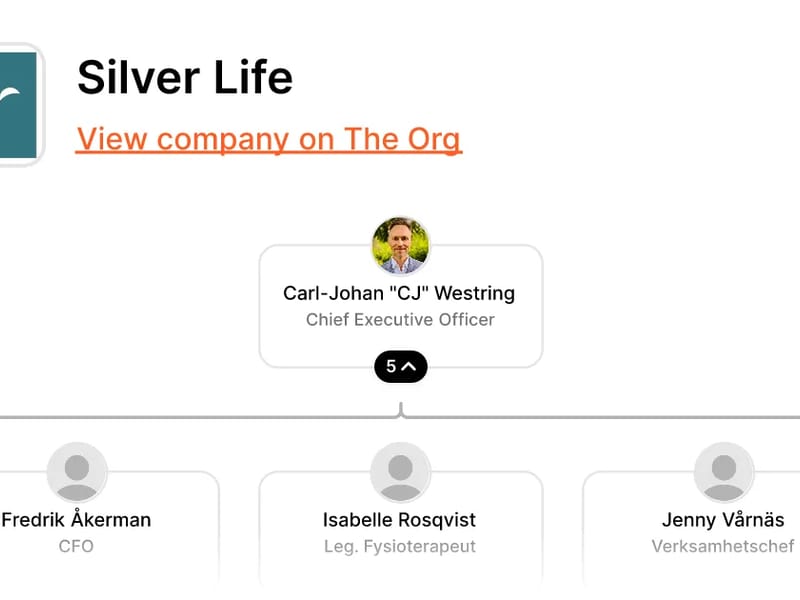Viewport: 800px width, 600px height.
Task: Click Jenny Vårnäs's avatar placeholder icon
Action: click(x=723, y=472)
